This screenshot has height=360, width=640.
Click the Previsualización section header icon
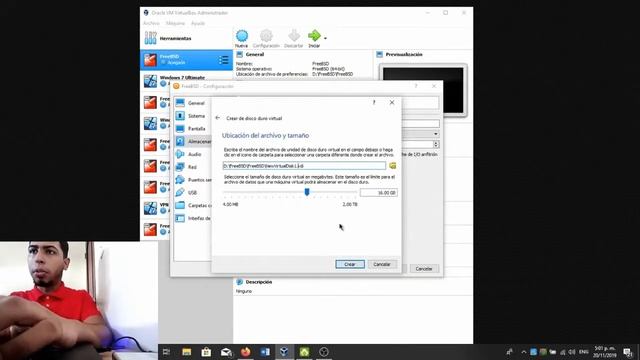pyautogui.click(x=380, y=54)
